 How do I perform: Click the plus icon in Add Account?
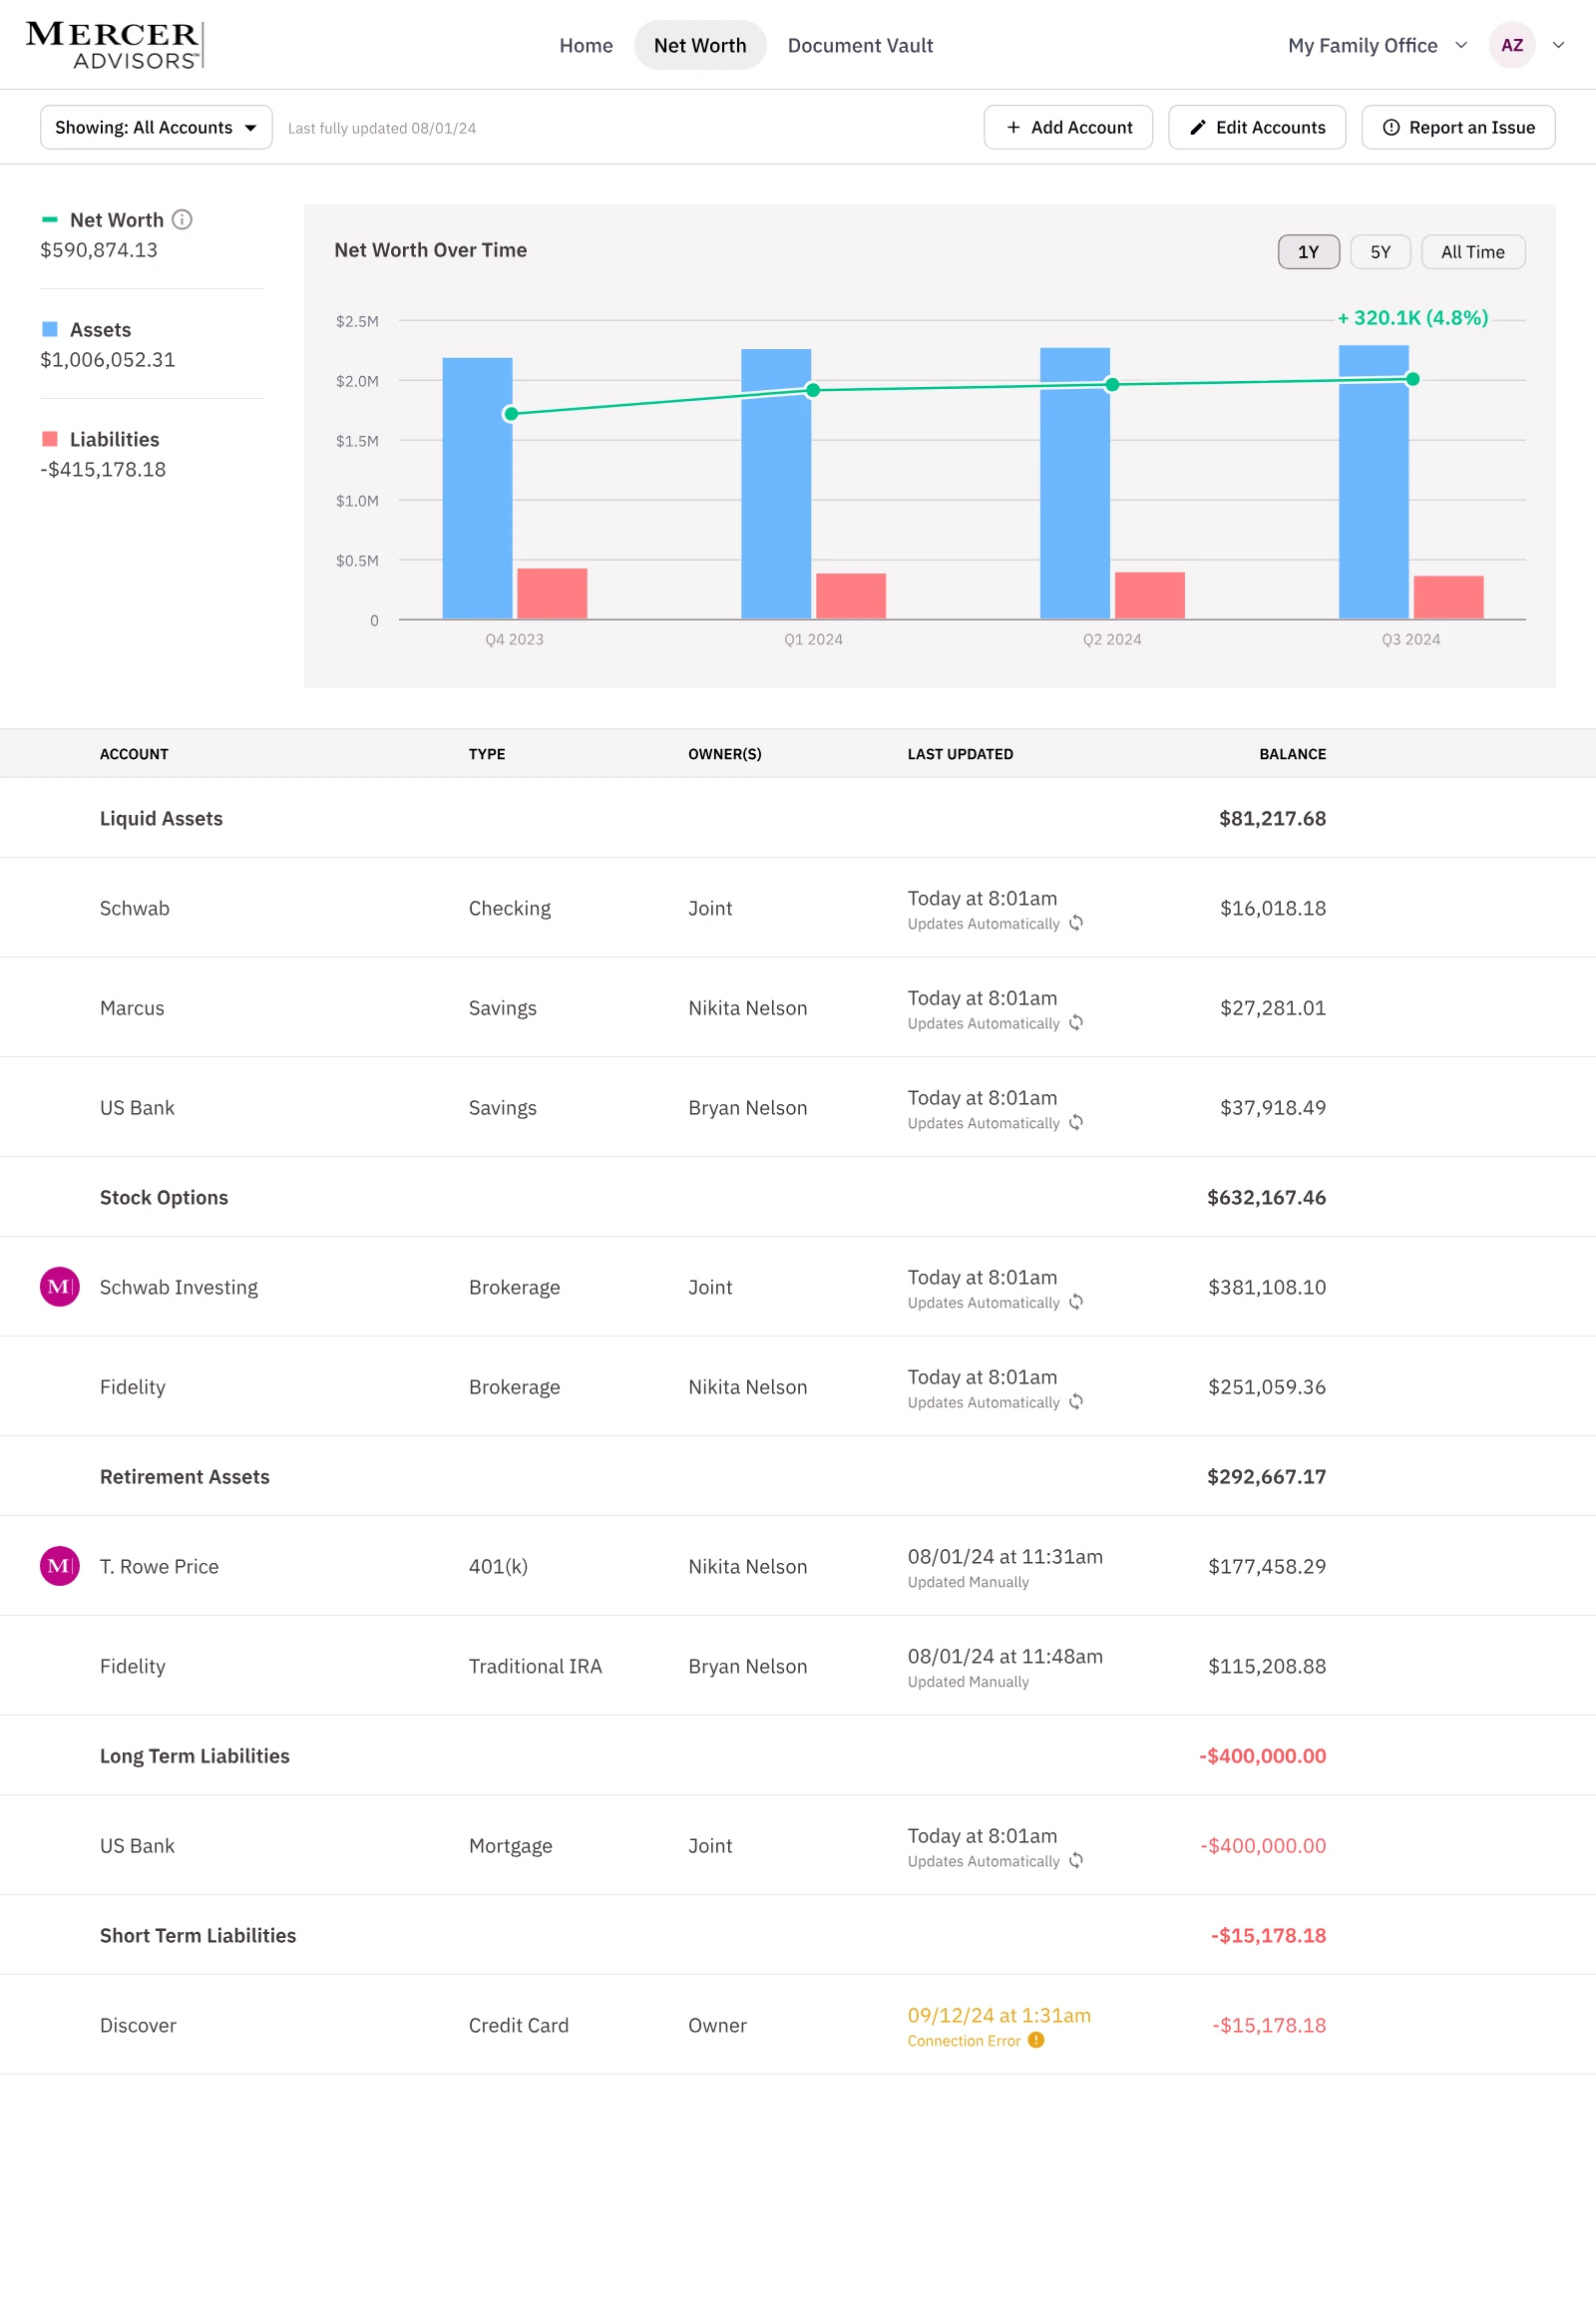coord(1013,127)
